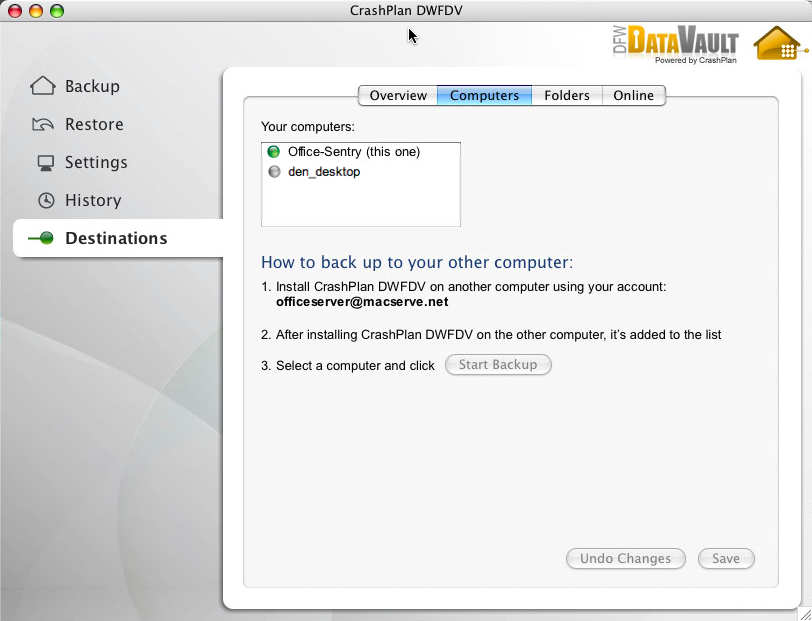This screenshot has height=621, width=812.
Task: Switch to the Folders tab
Action: (567, 95)
